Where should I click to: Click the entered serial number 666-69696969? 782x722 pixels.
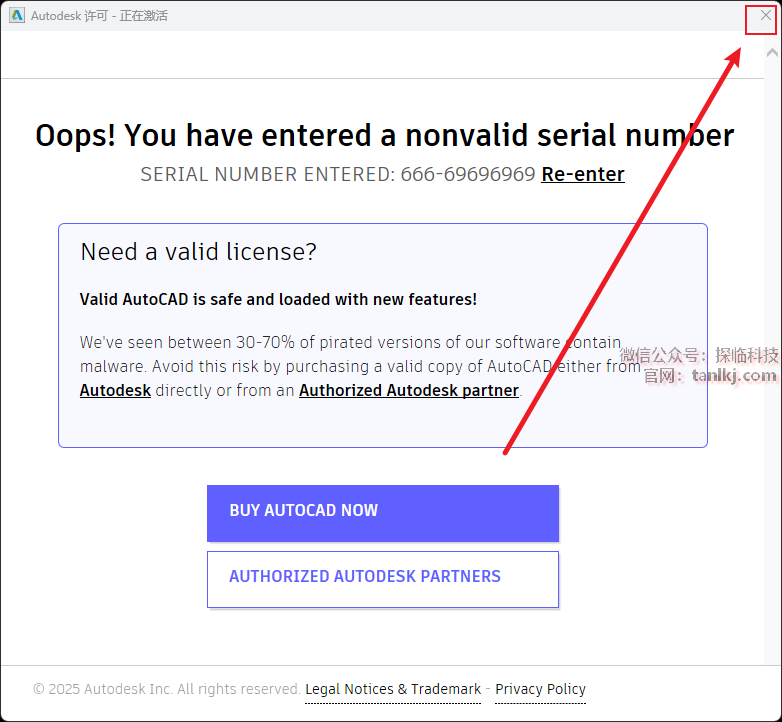468,175
